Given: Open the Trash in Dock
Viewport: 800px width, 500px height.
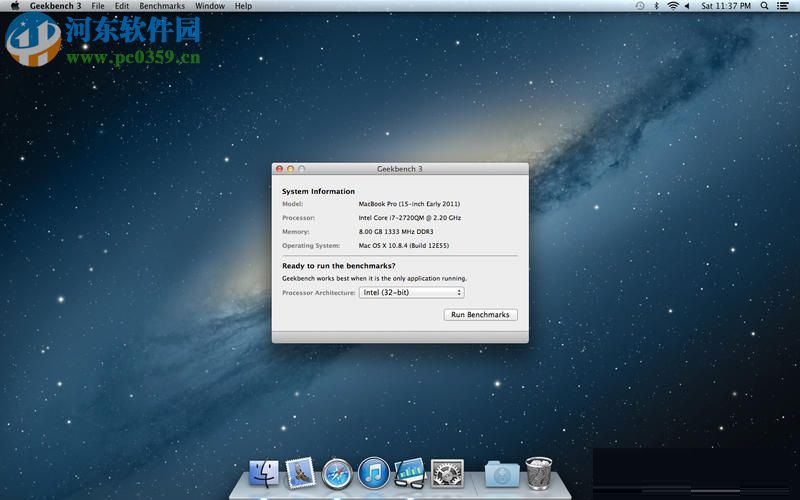Looking at the screenshot, I should tap(539, 473).
